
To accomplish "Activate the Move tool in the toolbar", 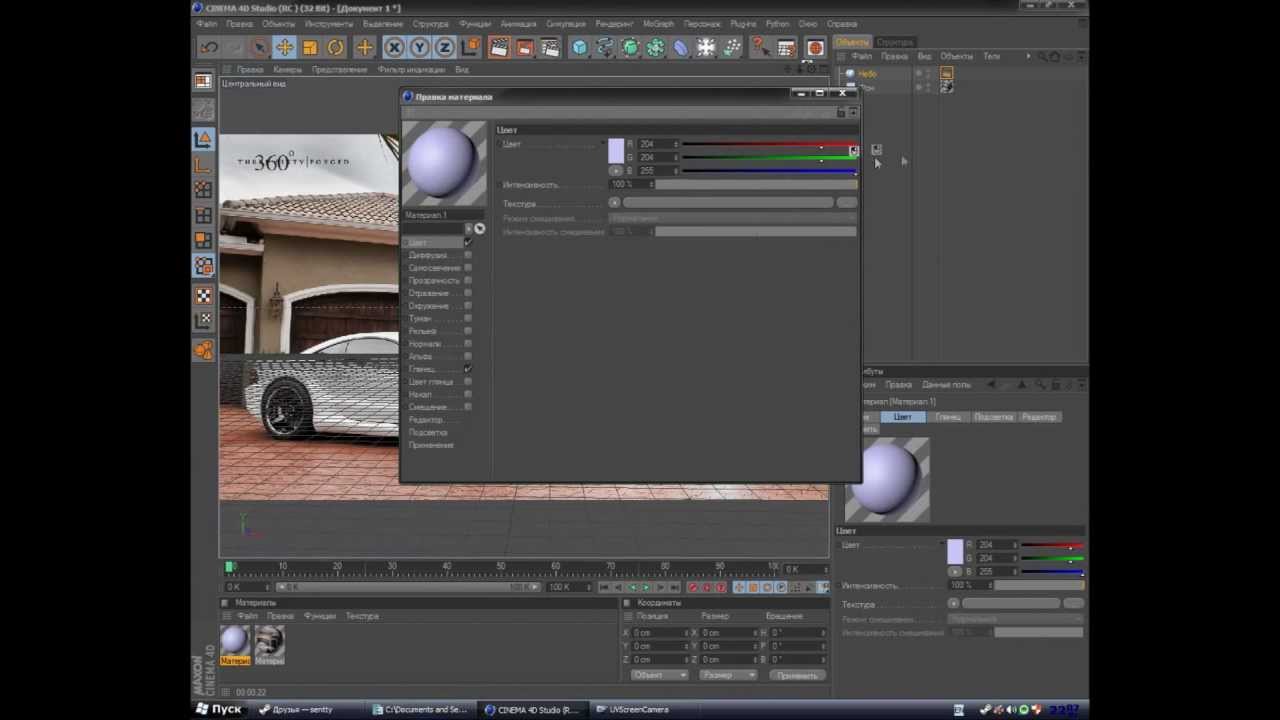I will (x=285, y=47).
